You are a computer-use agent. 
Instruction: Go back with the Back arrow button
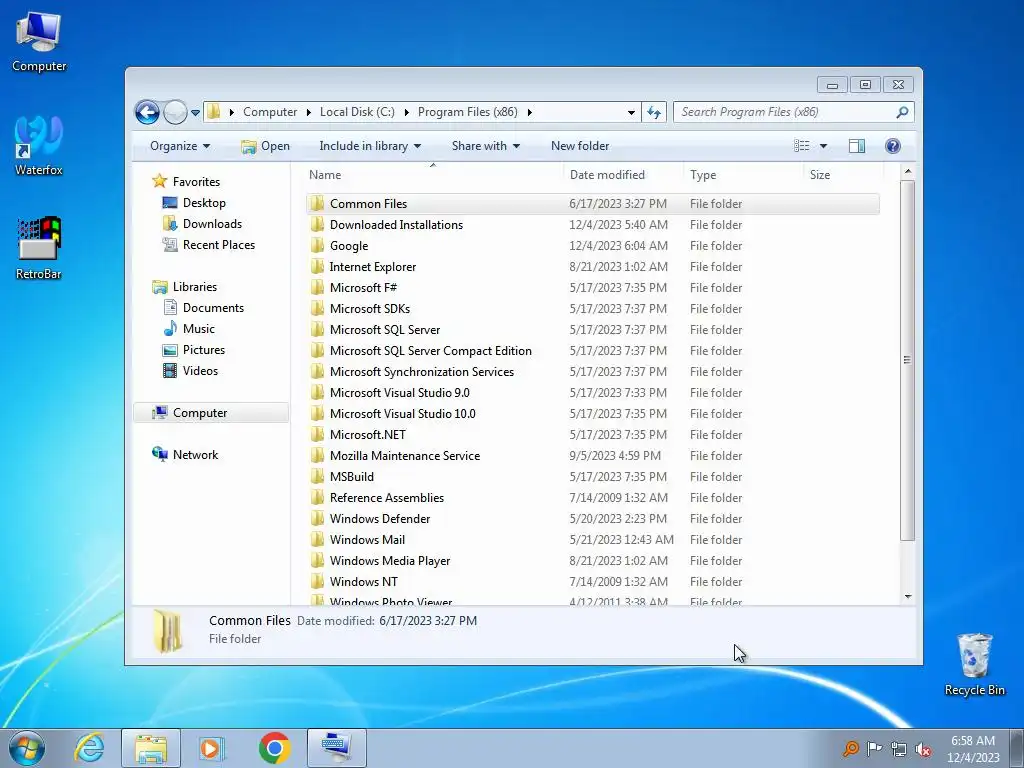148,112
